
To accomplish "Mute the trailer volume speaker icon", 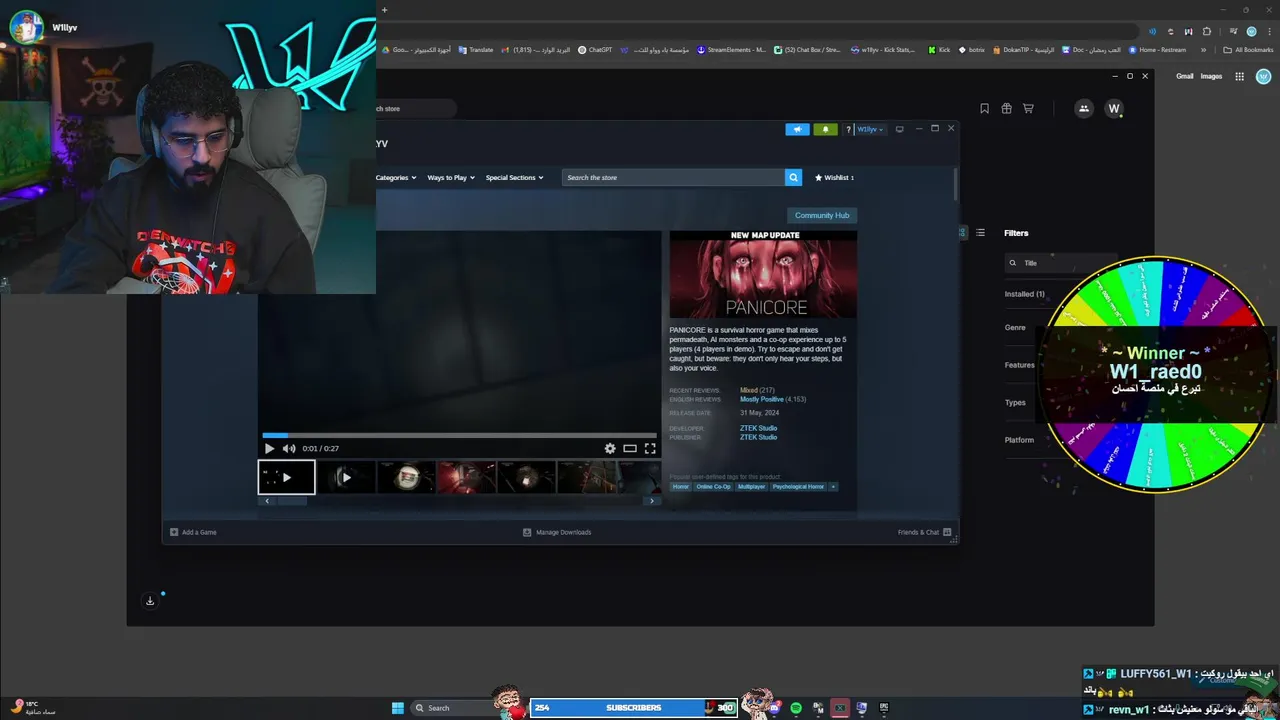I will coord(289,448).
